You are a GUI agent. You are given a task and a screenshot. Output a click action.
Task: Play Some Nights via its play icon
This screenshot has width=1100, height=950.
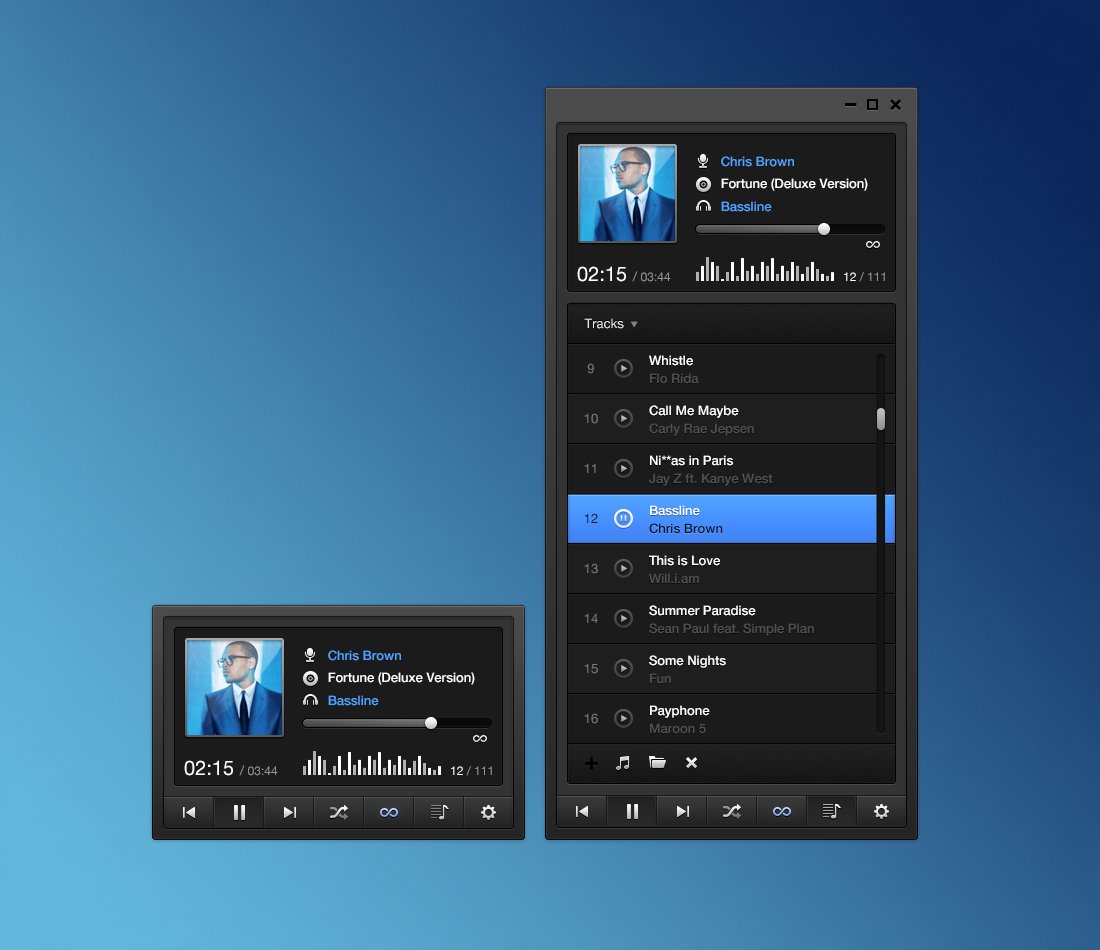pos(623,669)
